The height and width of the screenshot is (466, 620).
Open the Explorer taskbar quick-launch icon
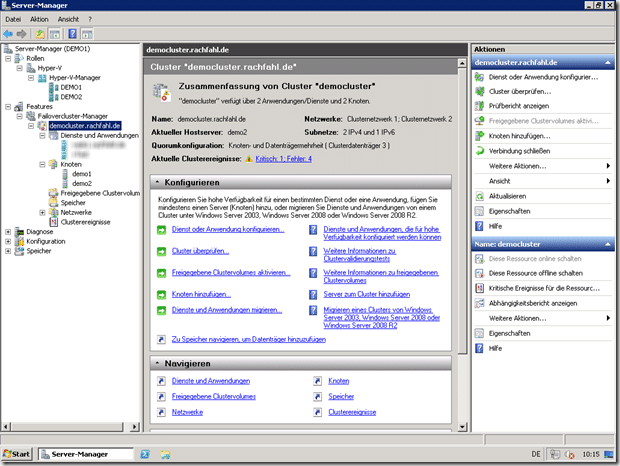[165, 455]
